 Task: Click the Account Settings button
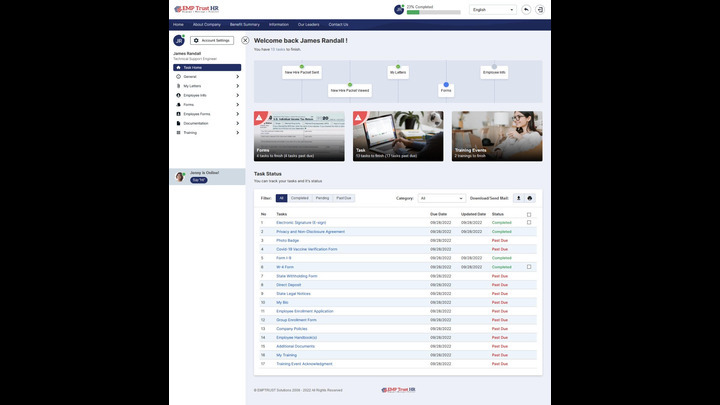click(x=212, y=41)
